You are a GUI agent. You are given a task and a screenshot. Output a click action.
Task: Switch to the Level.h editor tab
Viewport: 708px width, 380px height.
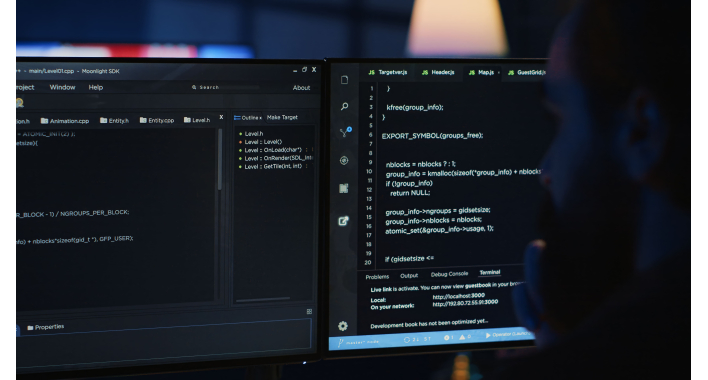point(197,120)
